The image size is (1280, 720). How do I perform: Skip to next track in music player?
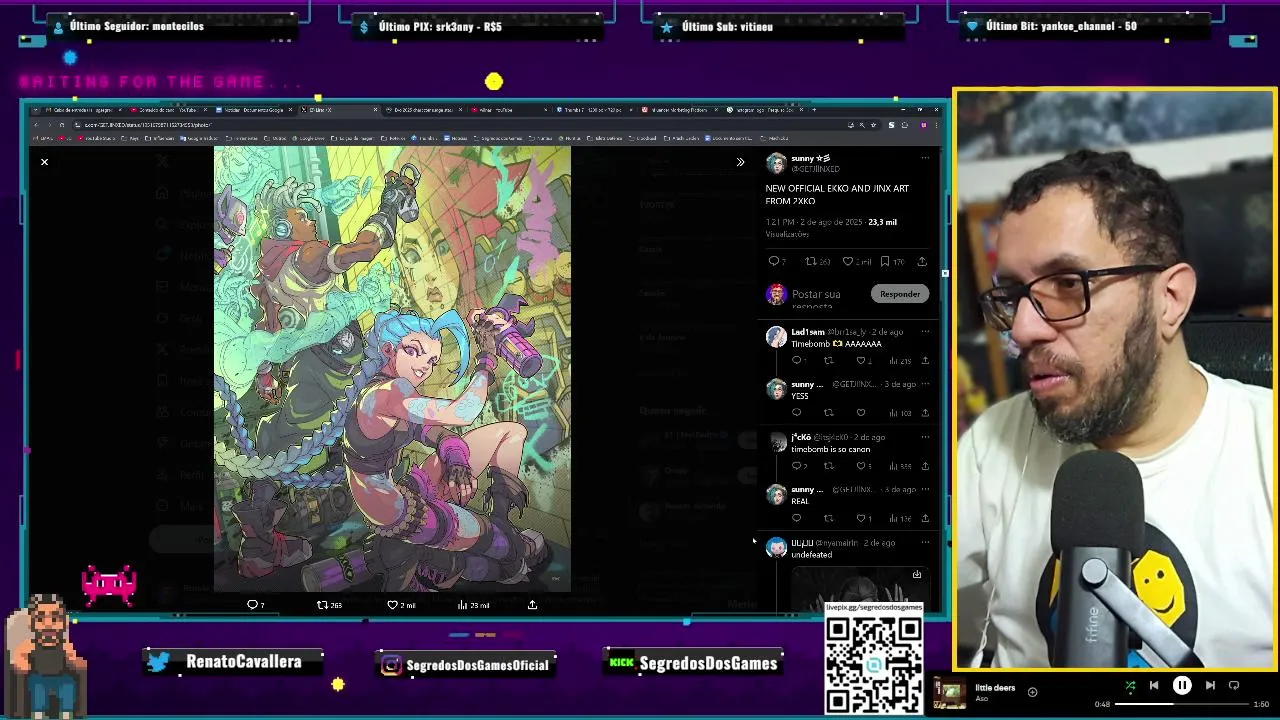coord(1210,686)
